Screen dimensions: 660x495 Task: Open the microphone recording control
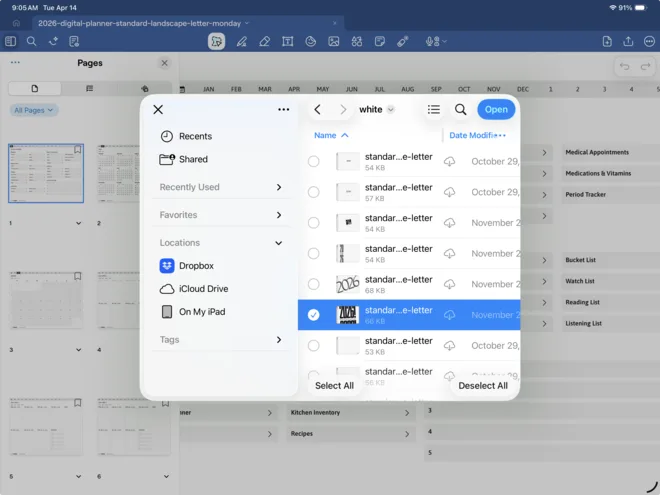coord(435,41)
